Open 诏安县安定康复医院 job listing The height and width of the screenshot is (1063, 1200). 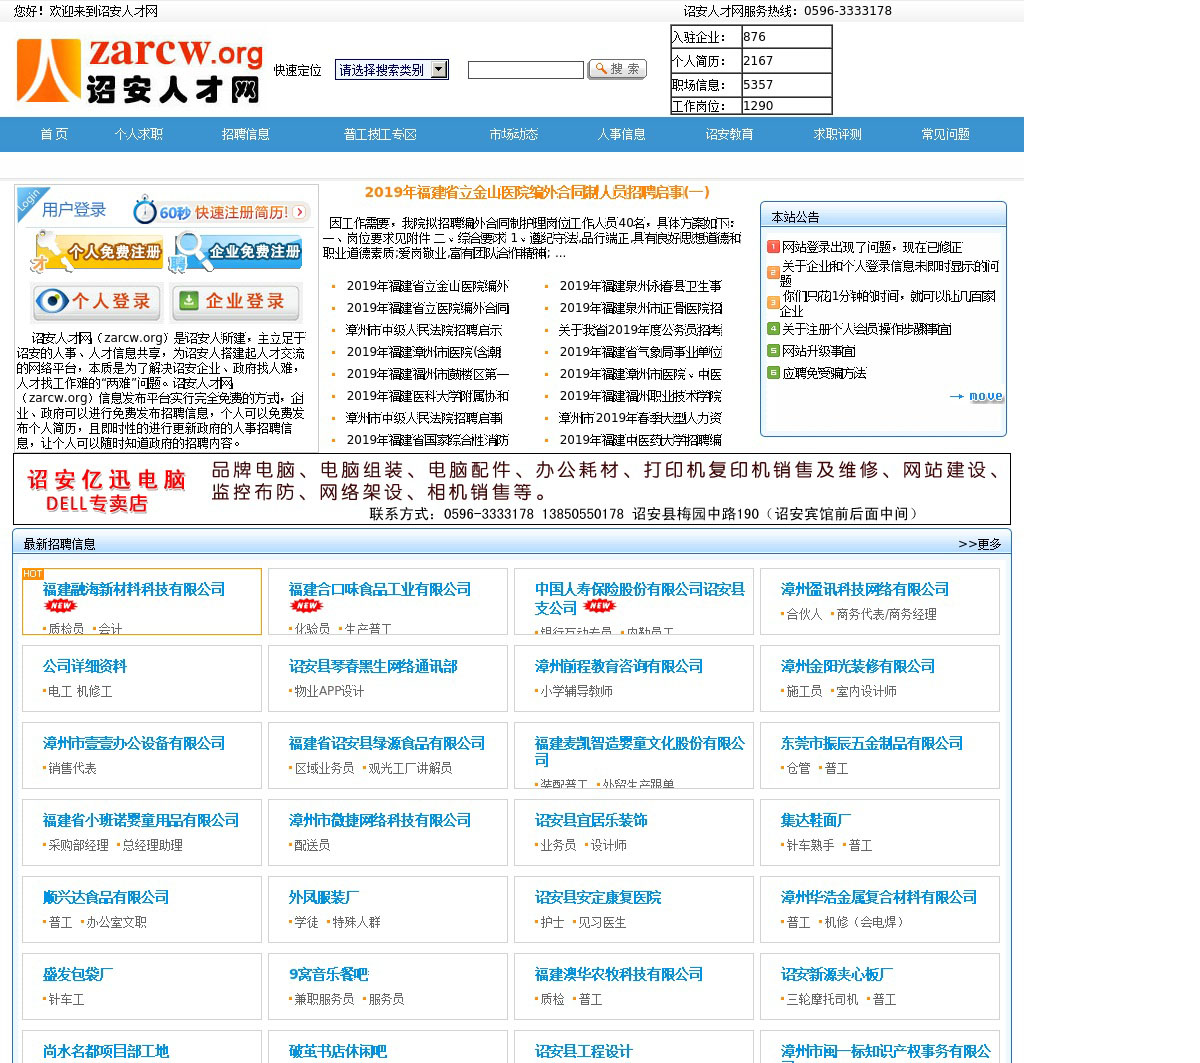(598, 897)
